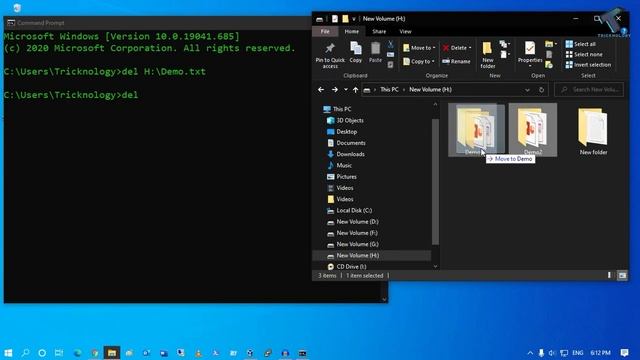Select Pictures in navigation pane

point(342,176)
